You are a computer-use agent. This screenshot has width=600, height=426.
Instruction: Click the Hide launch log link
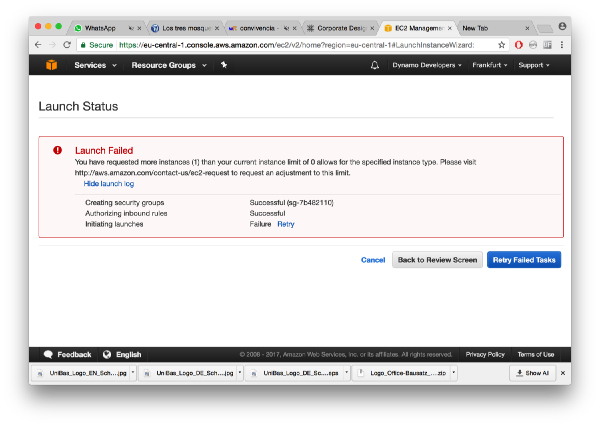pyautogui.click(x=109, y=184)
